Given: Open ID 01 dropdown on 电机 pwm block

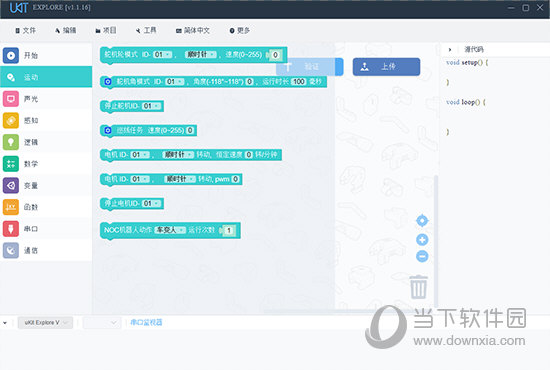Looking at the screenshot, I should [x=140, y=179].
